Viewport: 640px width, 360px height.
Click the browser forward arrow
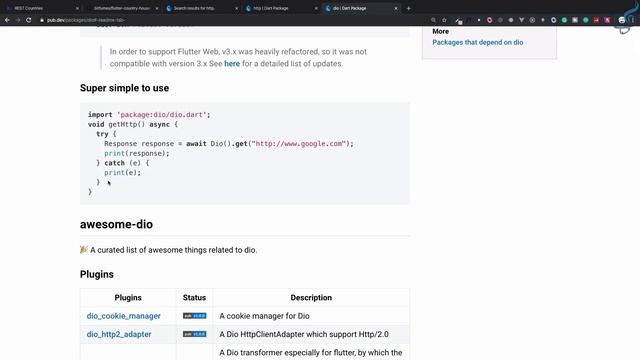click(x=18, y=20)
